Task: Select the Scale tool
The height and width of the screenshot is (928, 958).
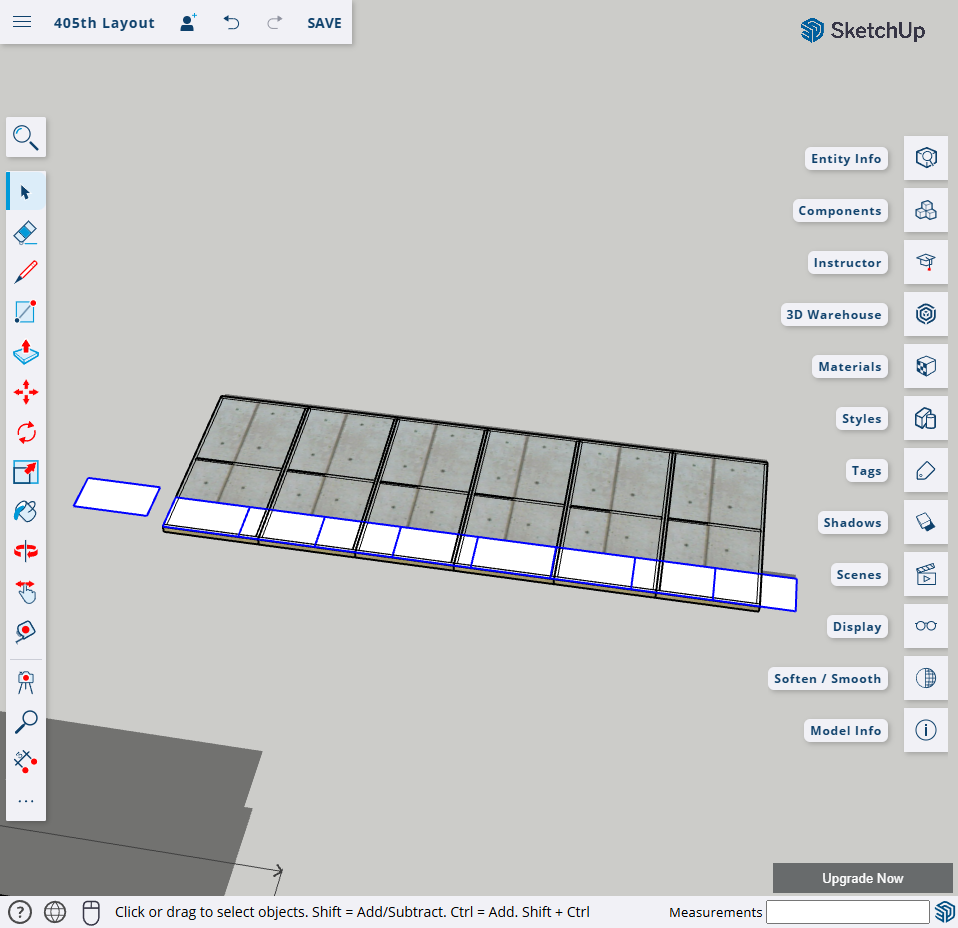Action: (x=26, y=472)
